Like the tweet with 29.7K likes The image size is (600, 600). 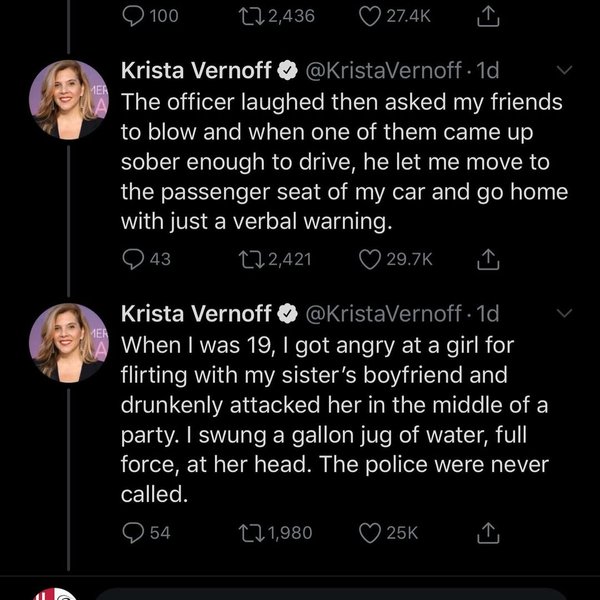[369, 260]
